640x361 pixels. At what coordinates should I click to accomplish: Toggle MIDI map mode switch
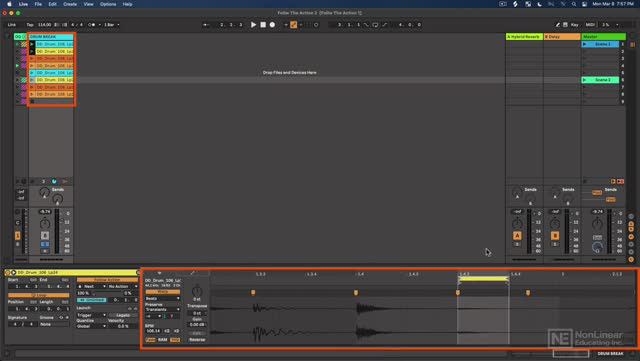[x=590, y=25]
